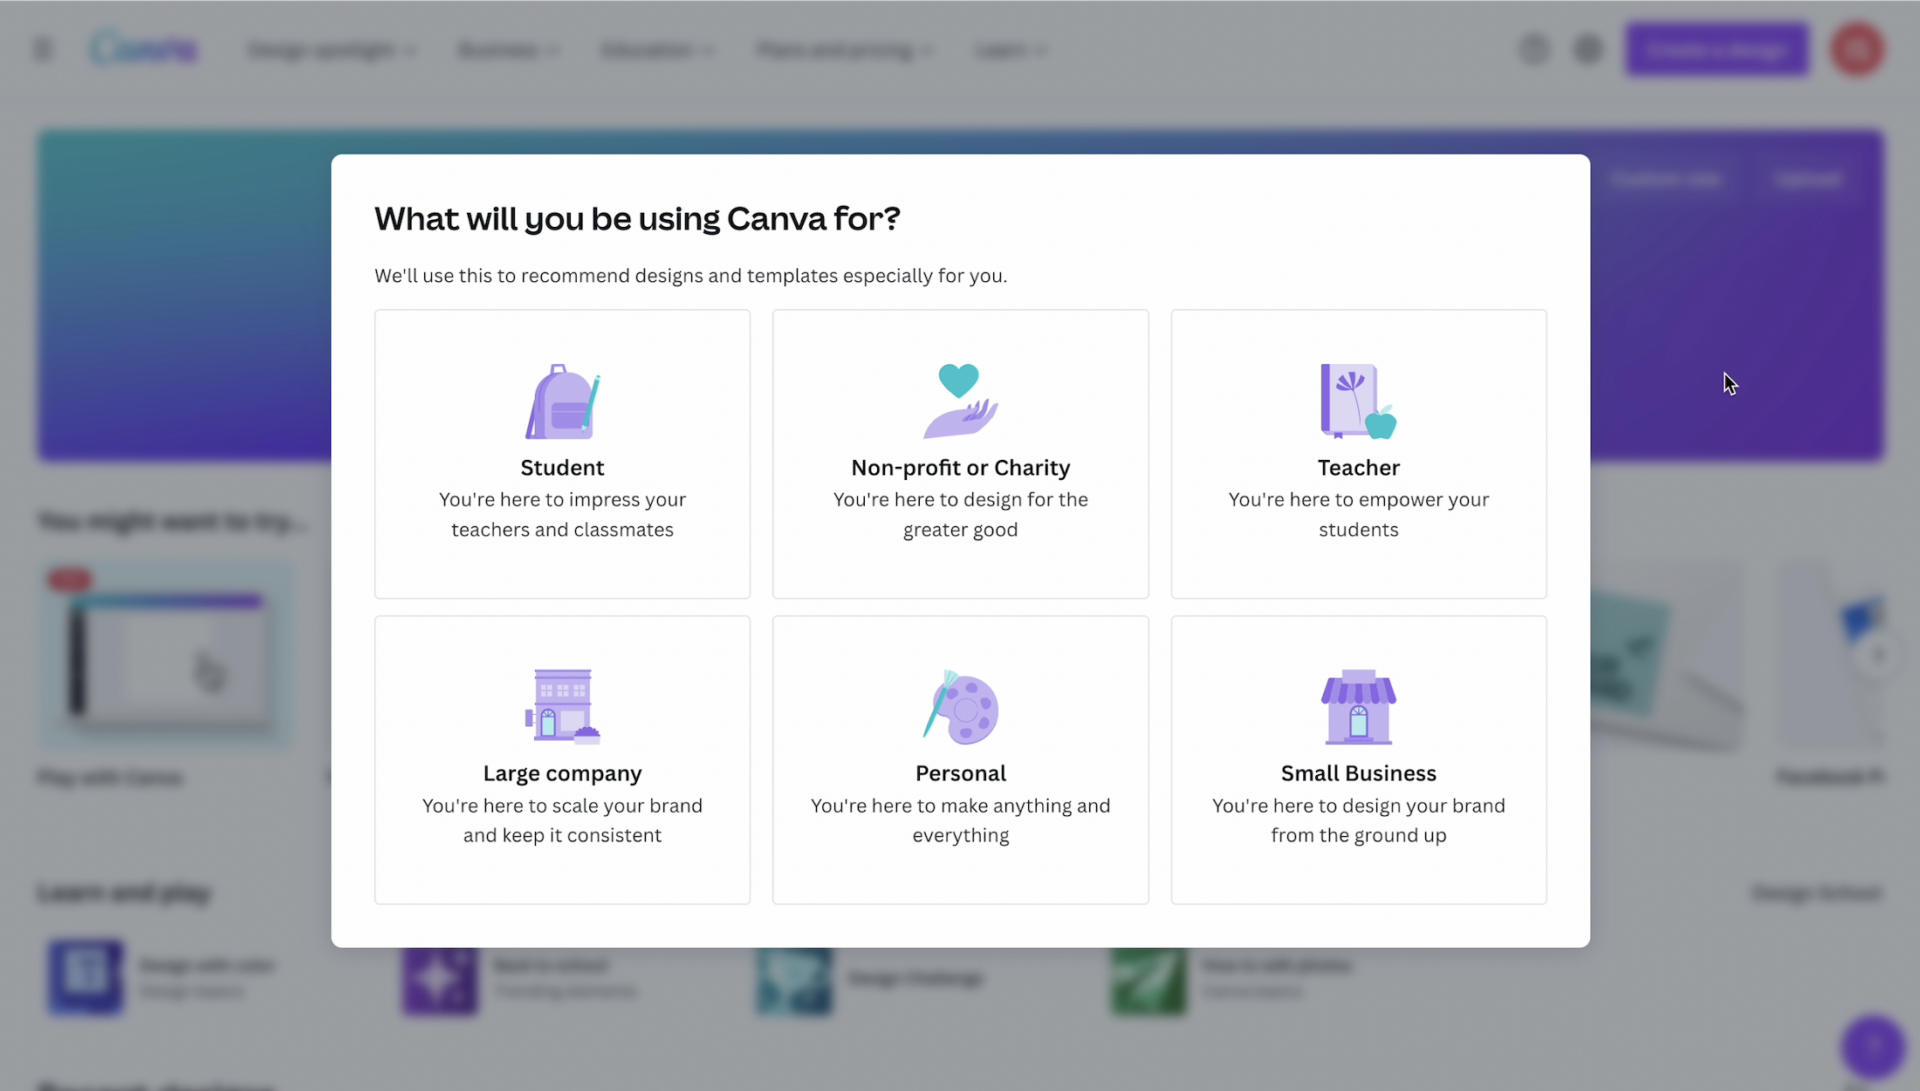This screenshot has width=1920, height=1091.
Task: Click the Large company building icon
Action: click(x=562, y=707)
